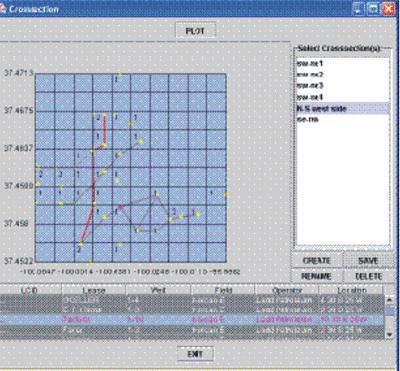Click the PLOT button
400x371 pixels.
click(195, 31)
